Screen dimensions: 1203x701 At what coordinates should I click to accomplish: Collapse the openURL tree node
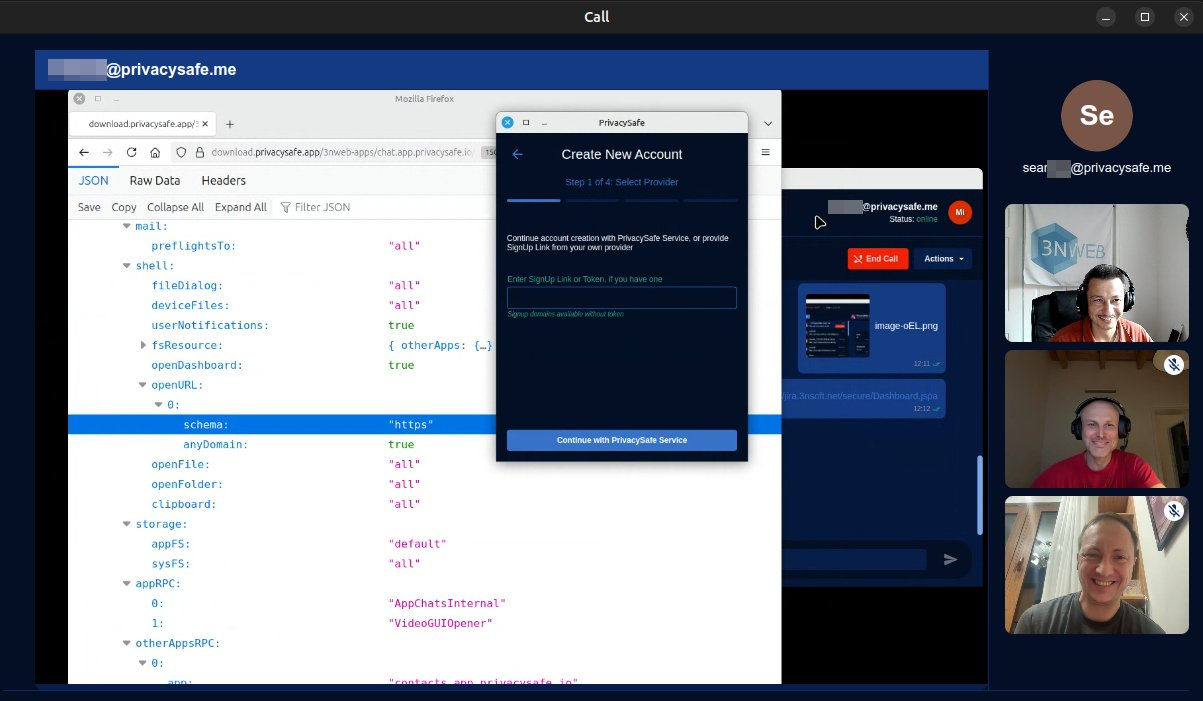[143, 385]
